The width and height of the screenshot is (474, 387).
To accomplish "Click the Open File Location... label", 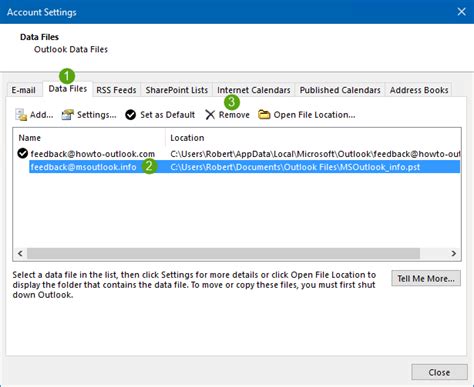I will pyautogui.click(x=314, y=115).
